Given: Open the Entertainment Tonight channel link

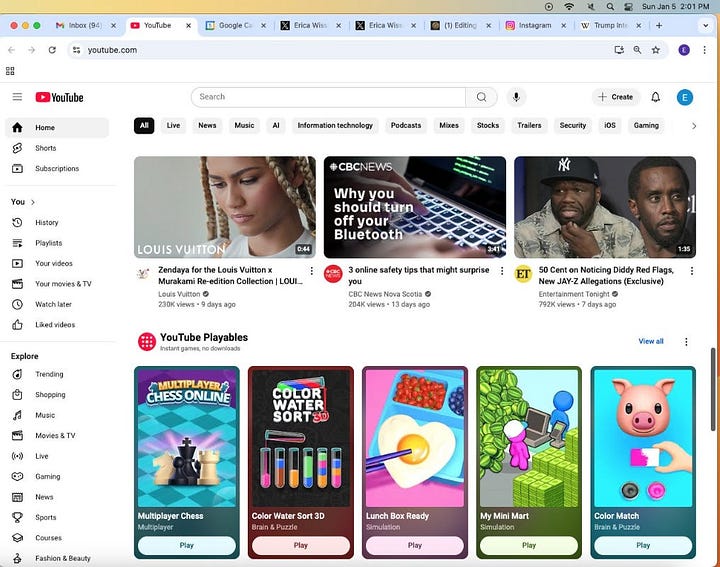Looking at the screenshot, I should [574, 294].
